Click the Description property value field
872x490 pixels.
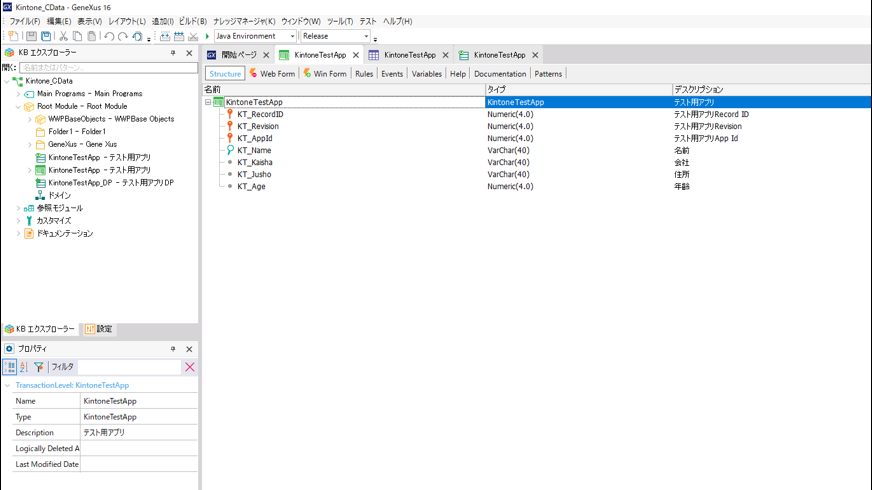139,433
